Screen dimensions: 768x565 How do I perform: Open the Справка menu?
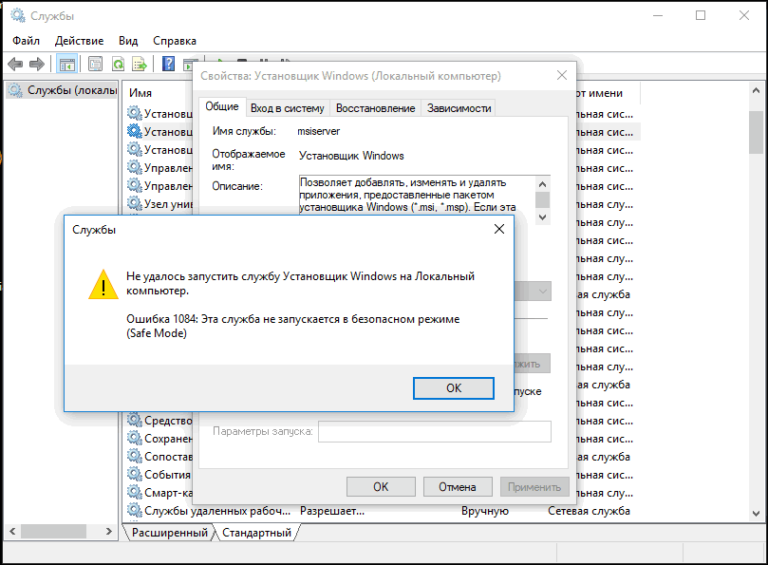pyautogui.click(x=174, y=41)
